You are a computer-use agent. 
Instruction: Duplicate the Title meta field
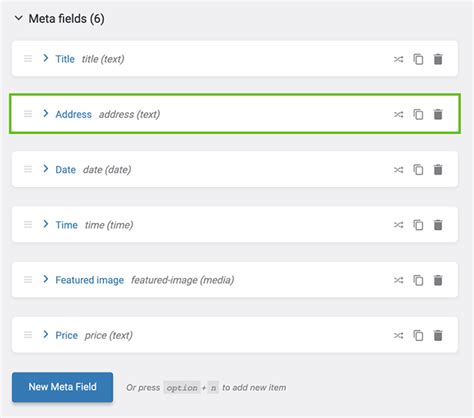(x=418, y=59)
